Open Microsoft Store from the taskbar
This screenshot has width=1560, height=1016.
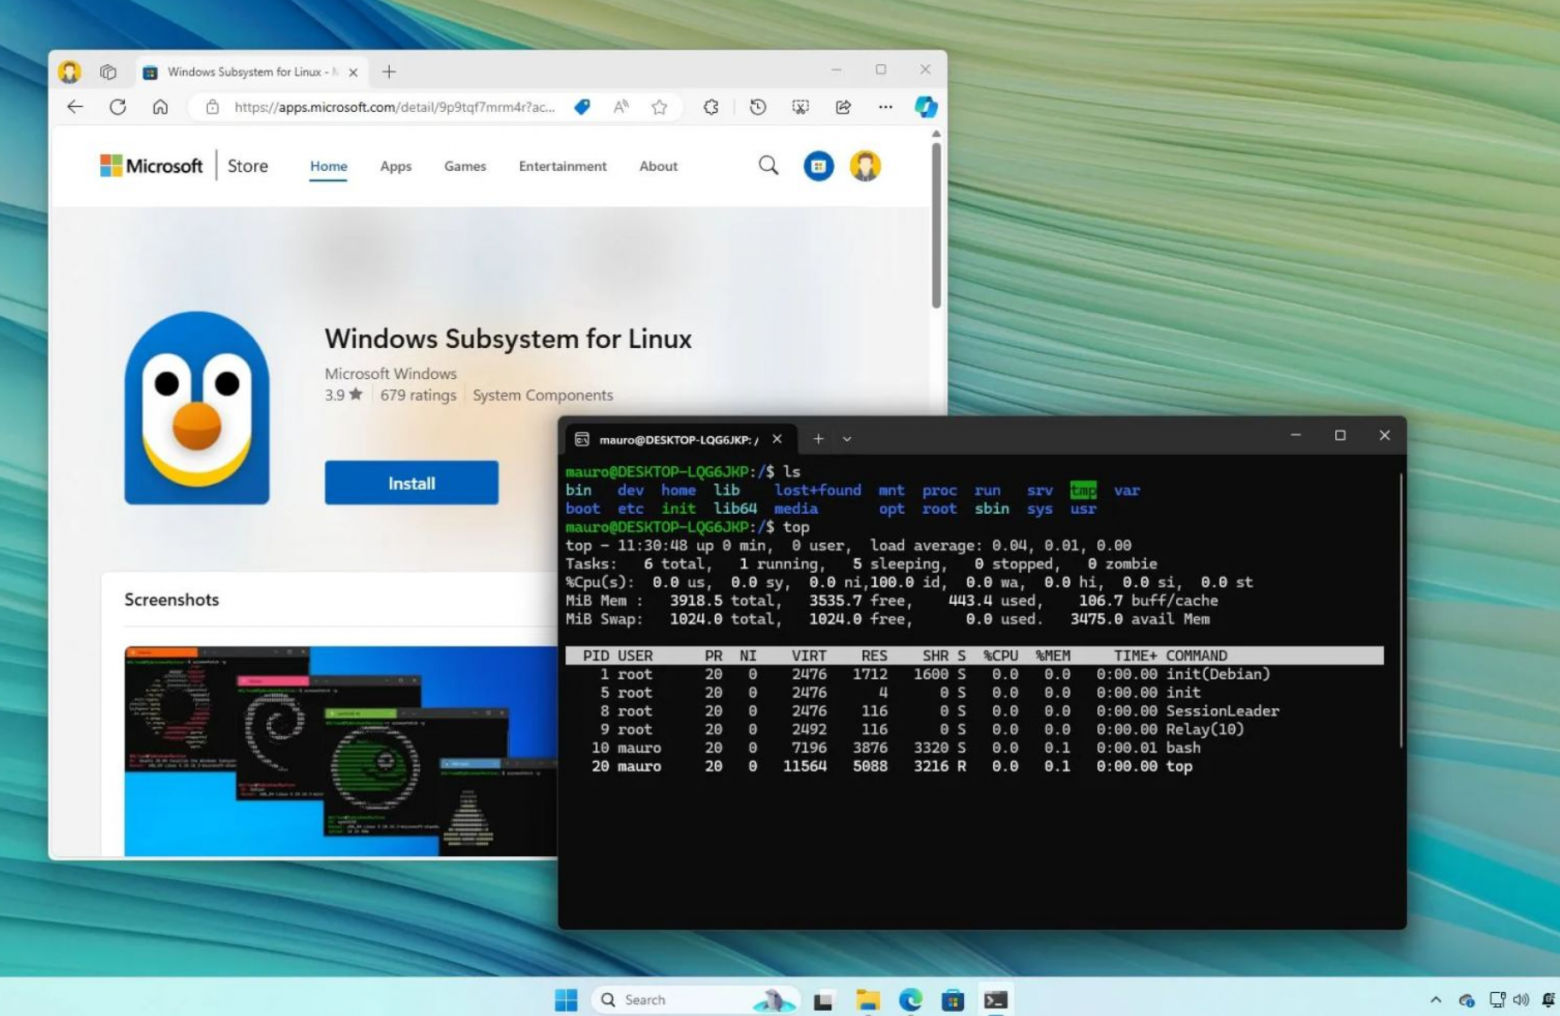[x=953, y=1000]
